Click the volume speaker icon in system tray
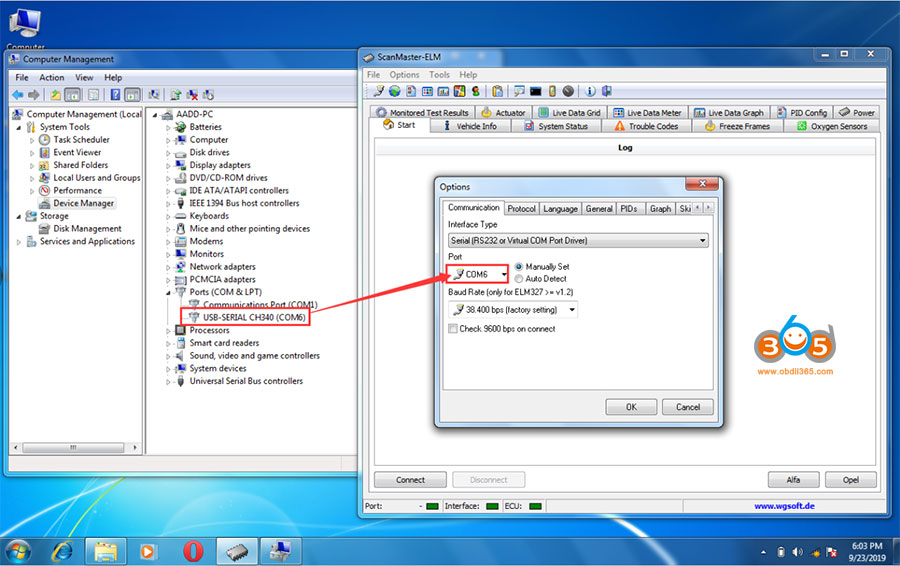The height and width of the screenshot is (566, 900). (x=797, y=552)
